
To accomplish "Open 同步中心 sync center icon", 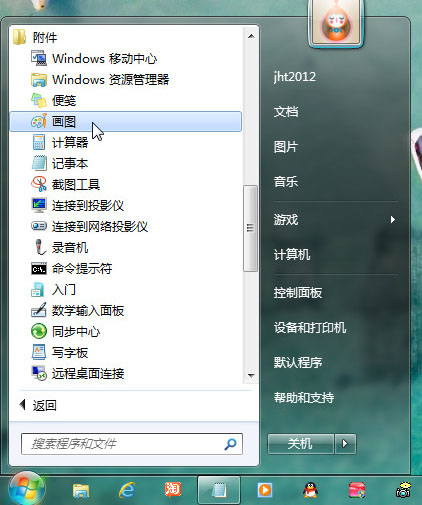I will [39, 331].
